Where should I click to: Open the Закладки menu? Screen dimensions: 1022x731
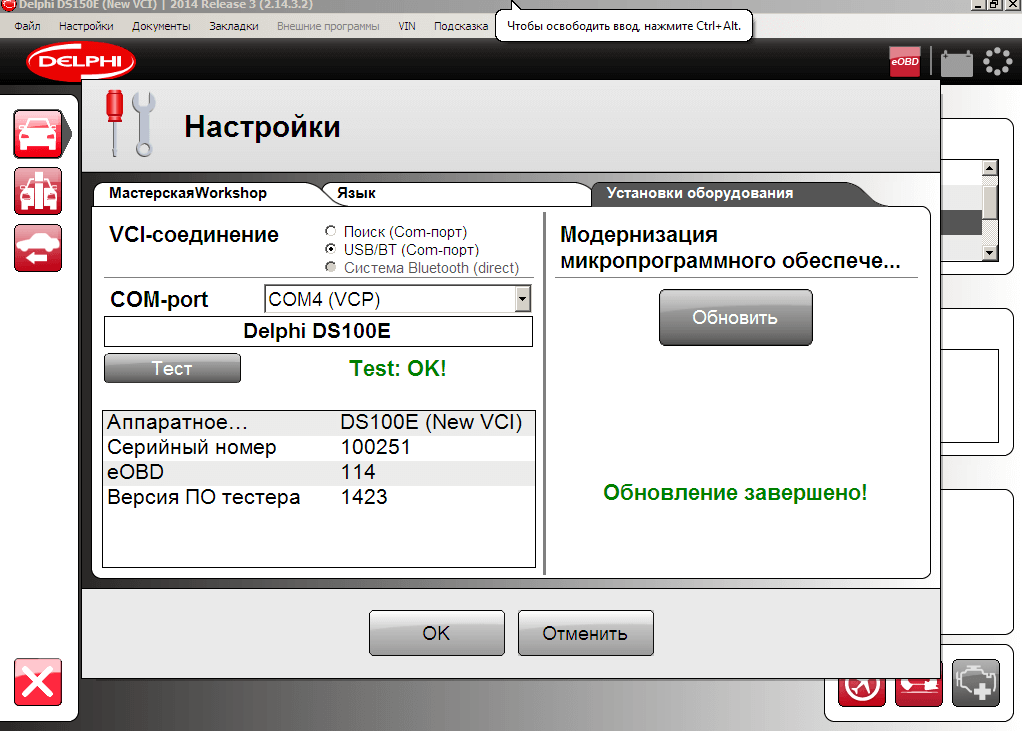[233, 26]
